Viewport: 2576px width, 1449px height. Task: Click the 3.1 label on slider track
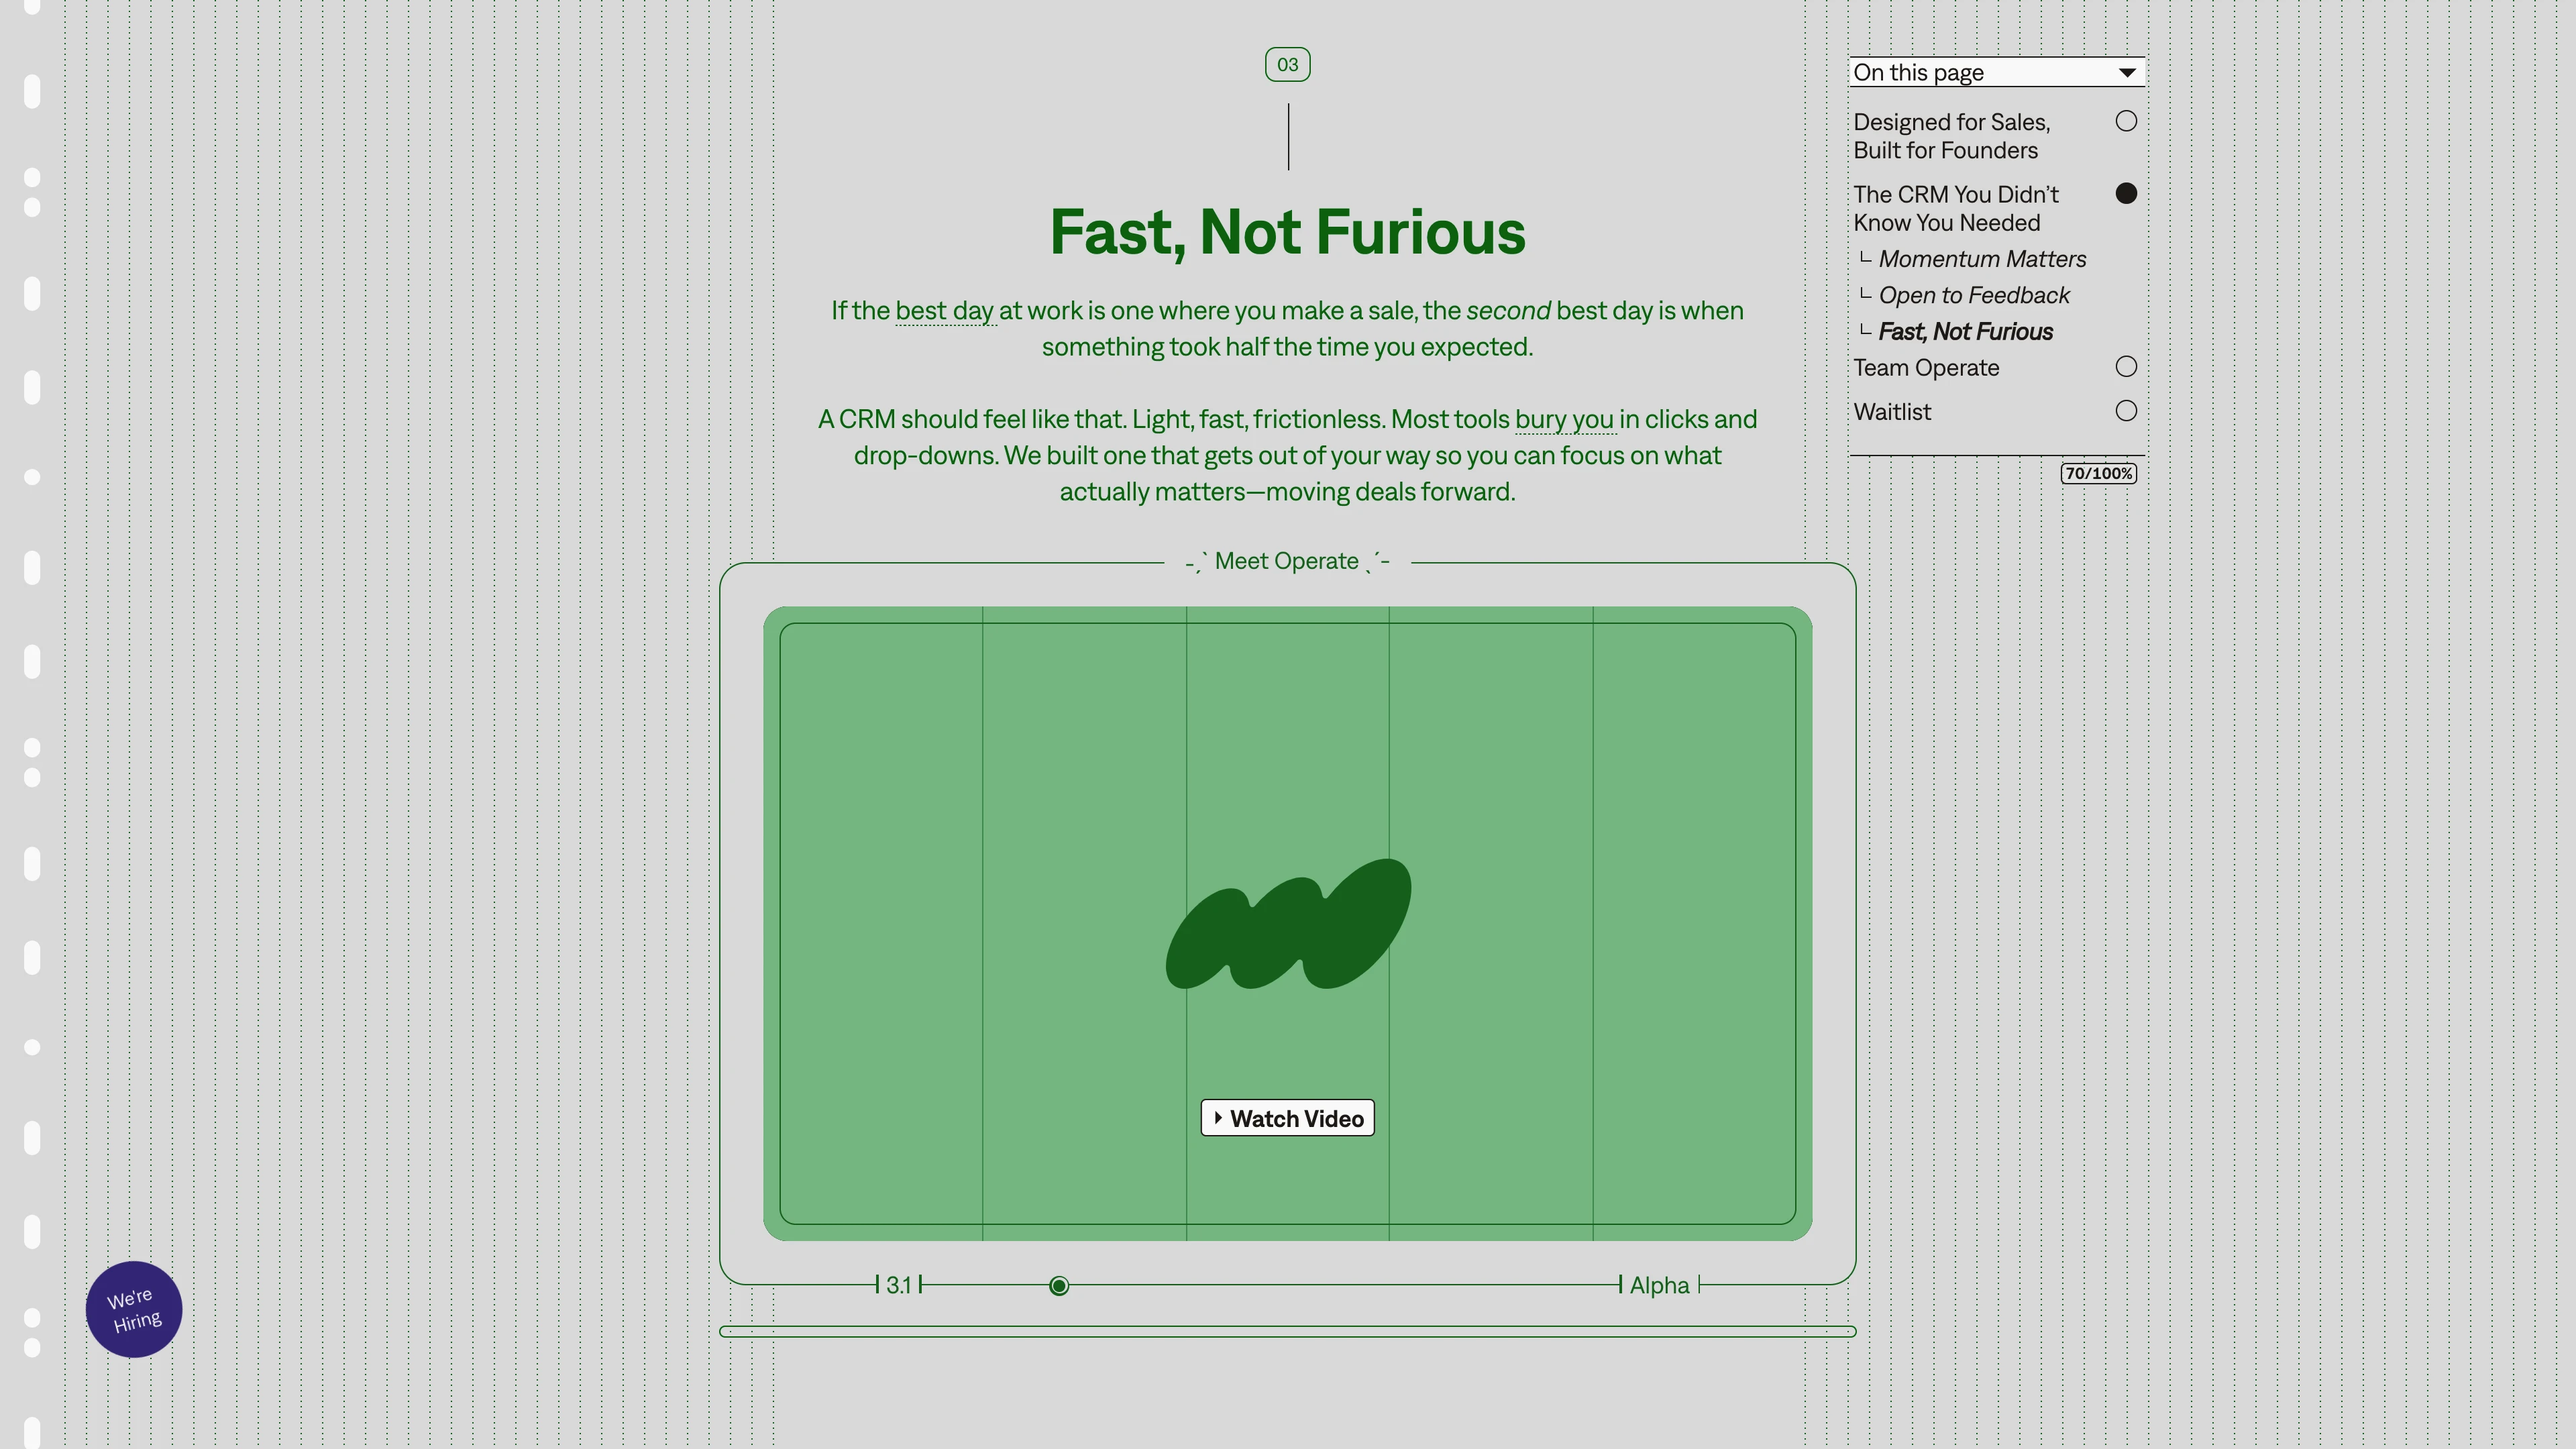pyautogui.click(x=898, y=1285)
